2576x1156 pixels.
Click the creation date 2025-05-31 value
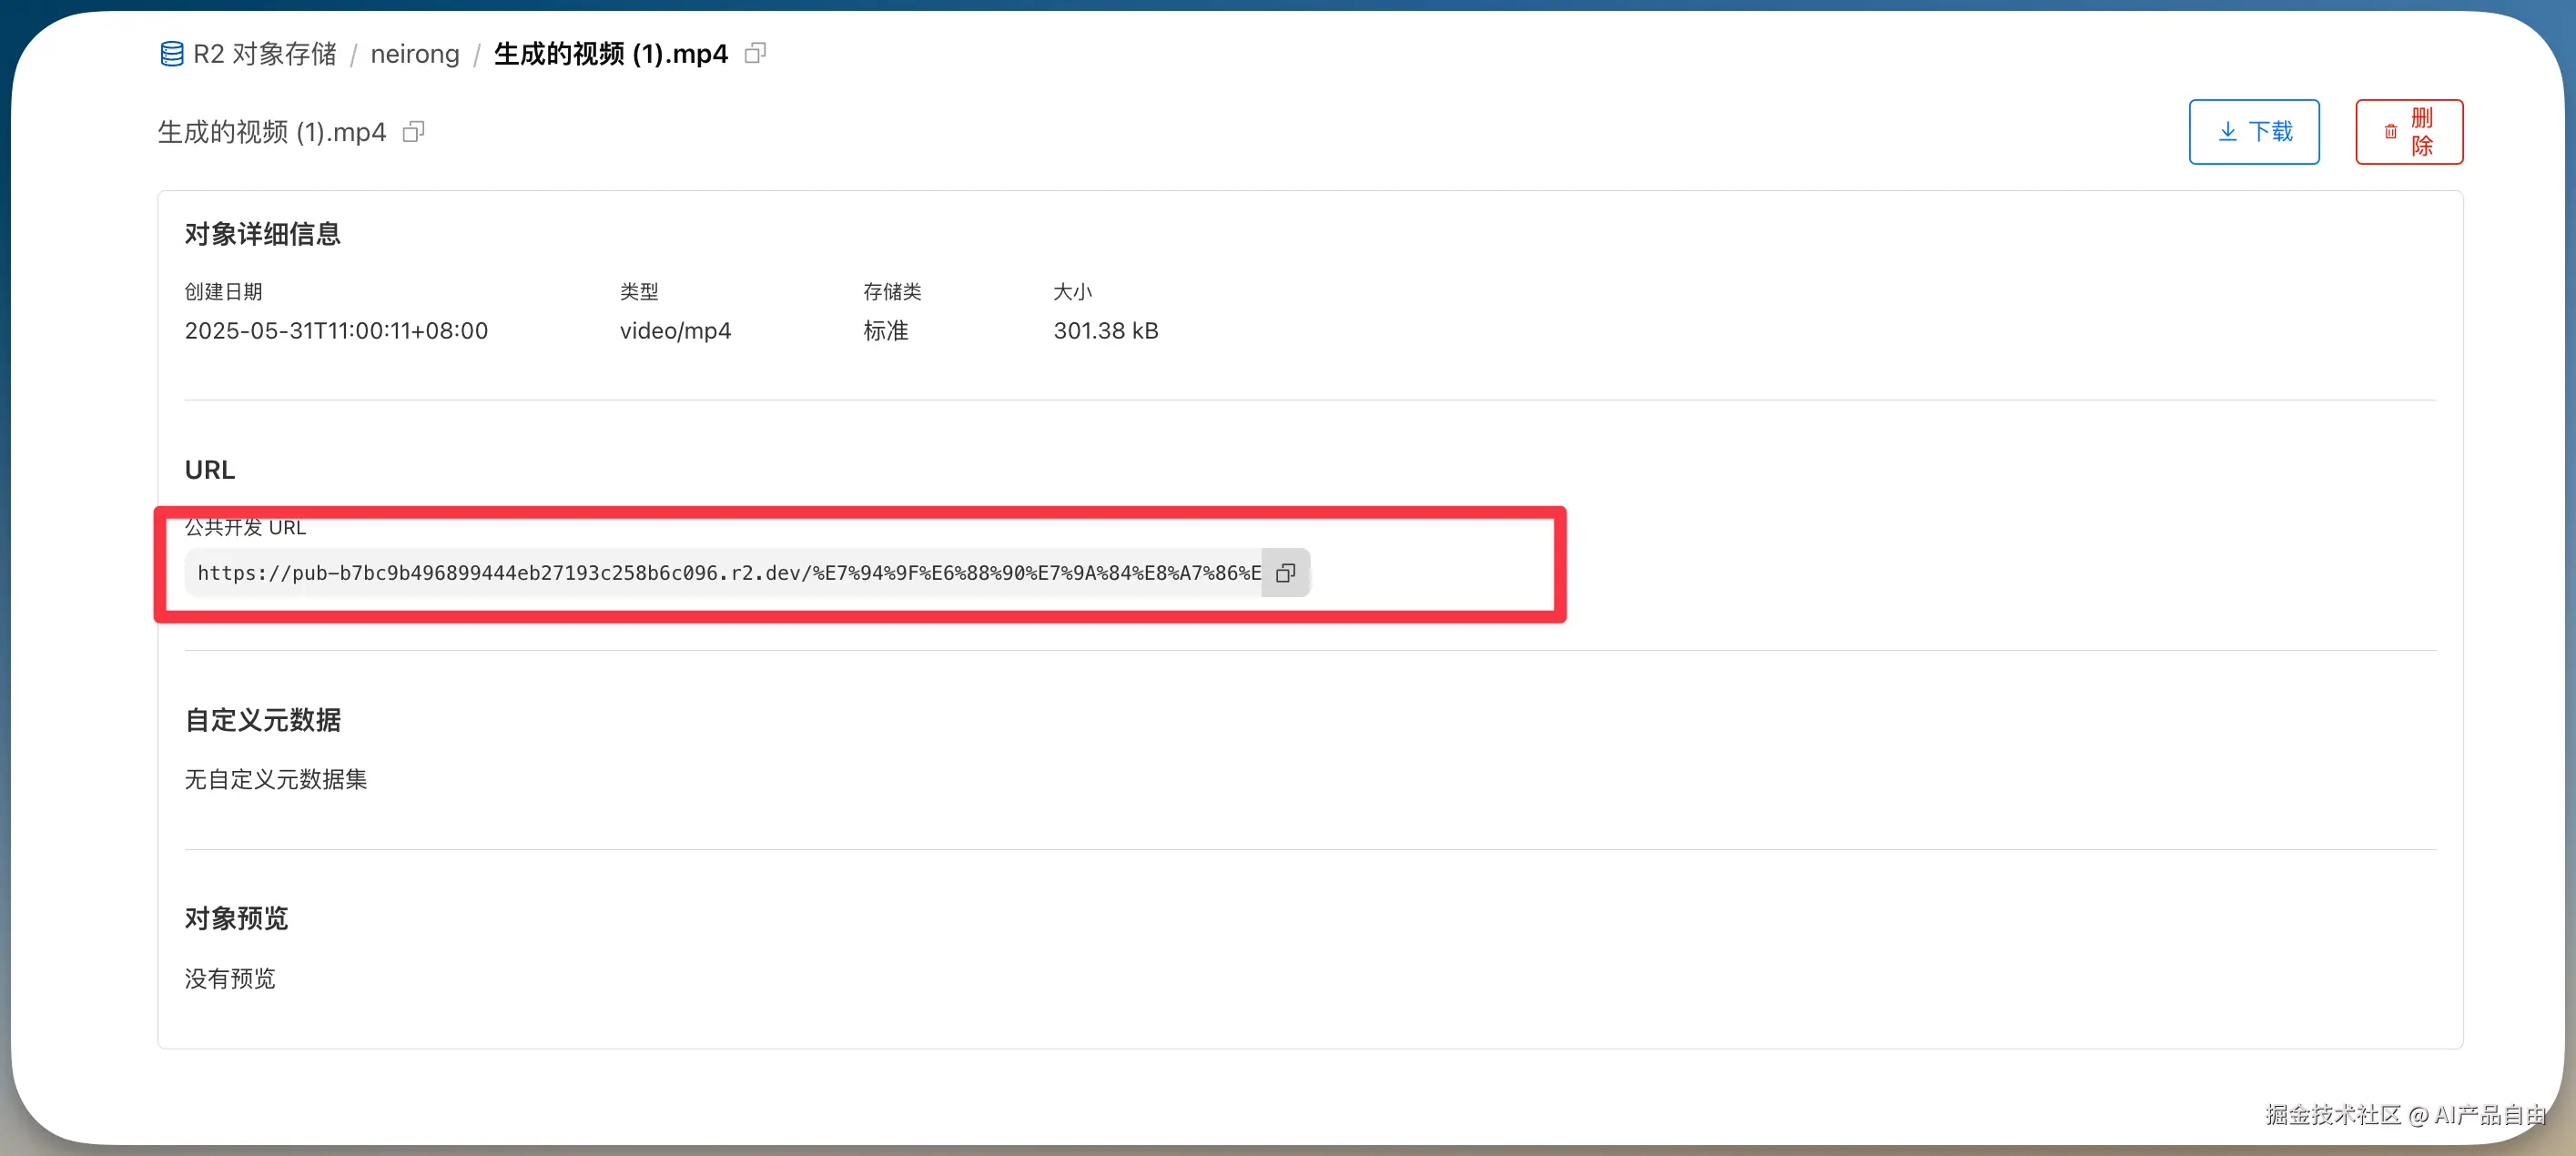coord(336,331)
